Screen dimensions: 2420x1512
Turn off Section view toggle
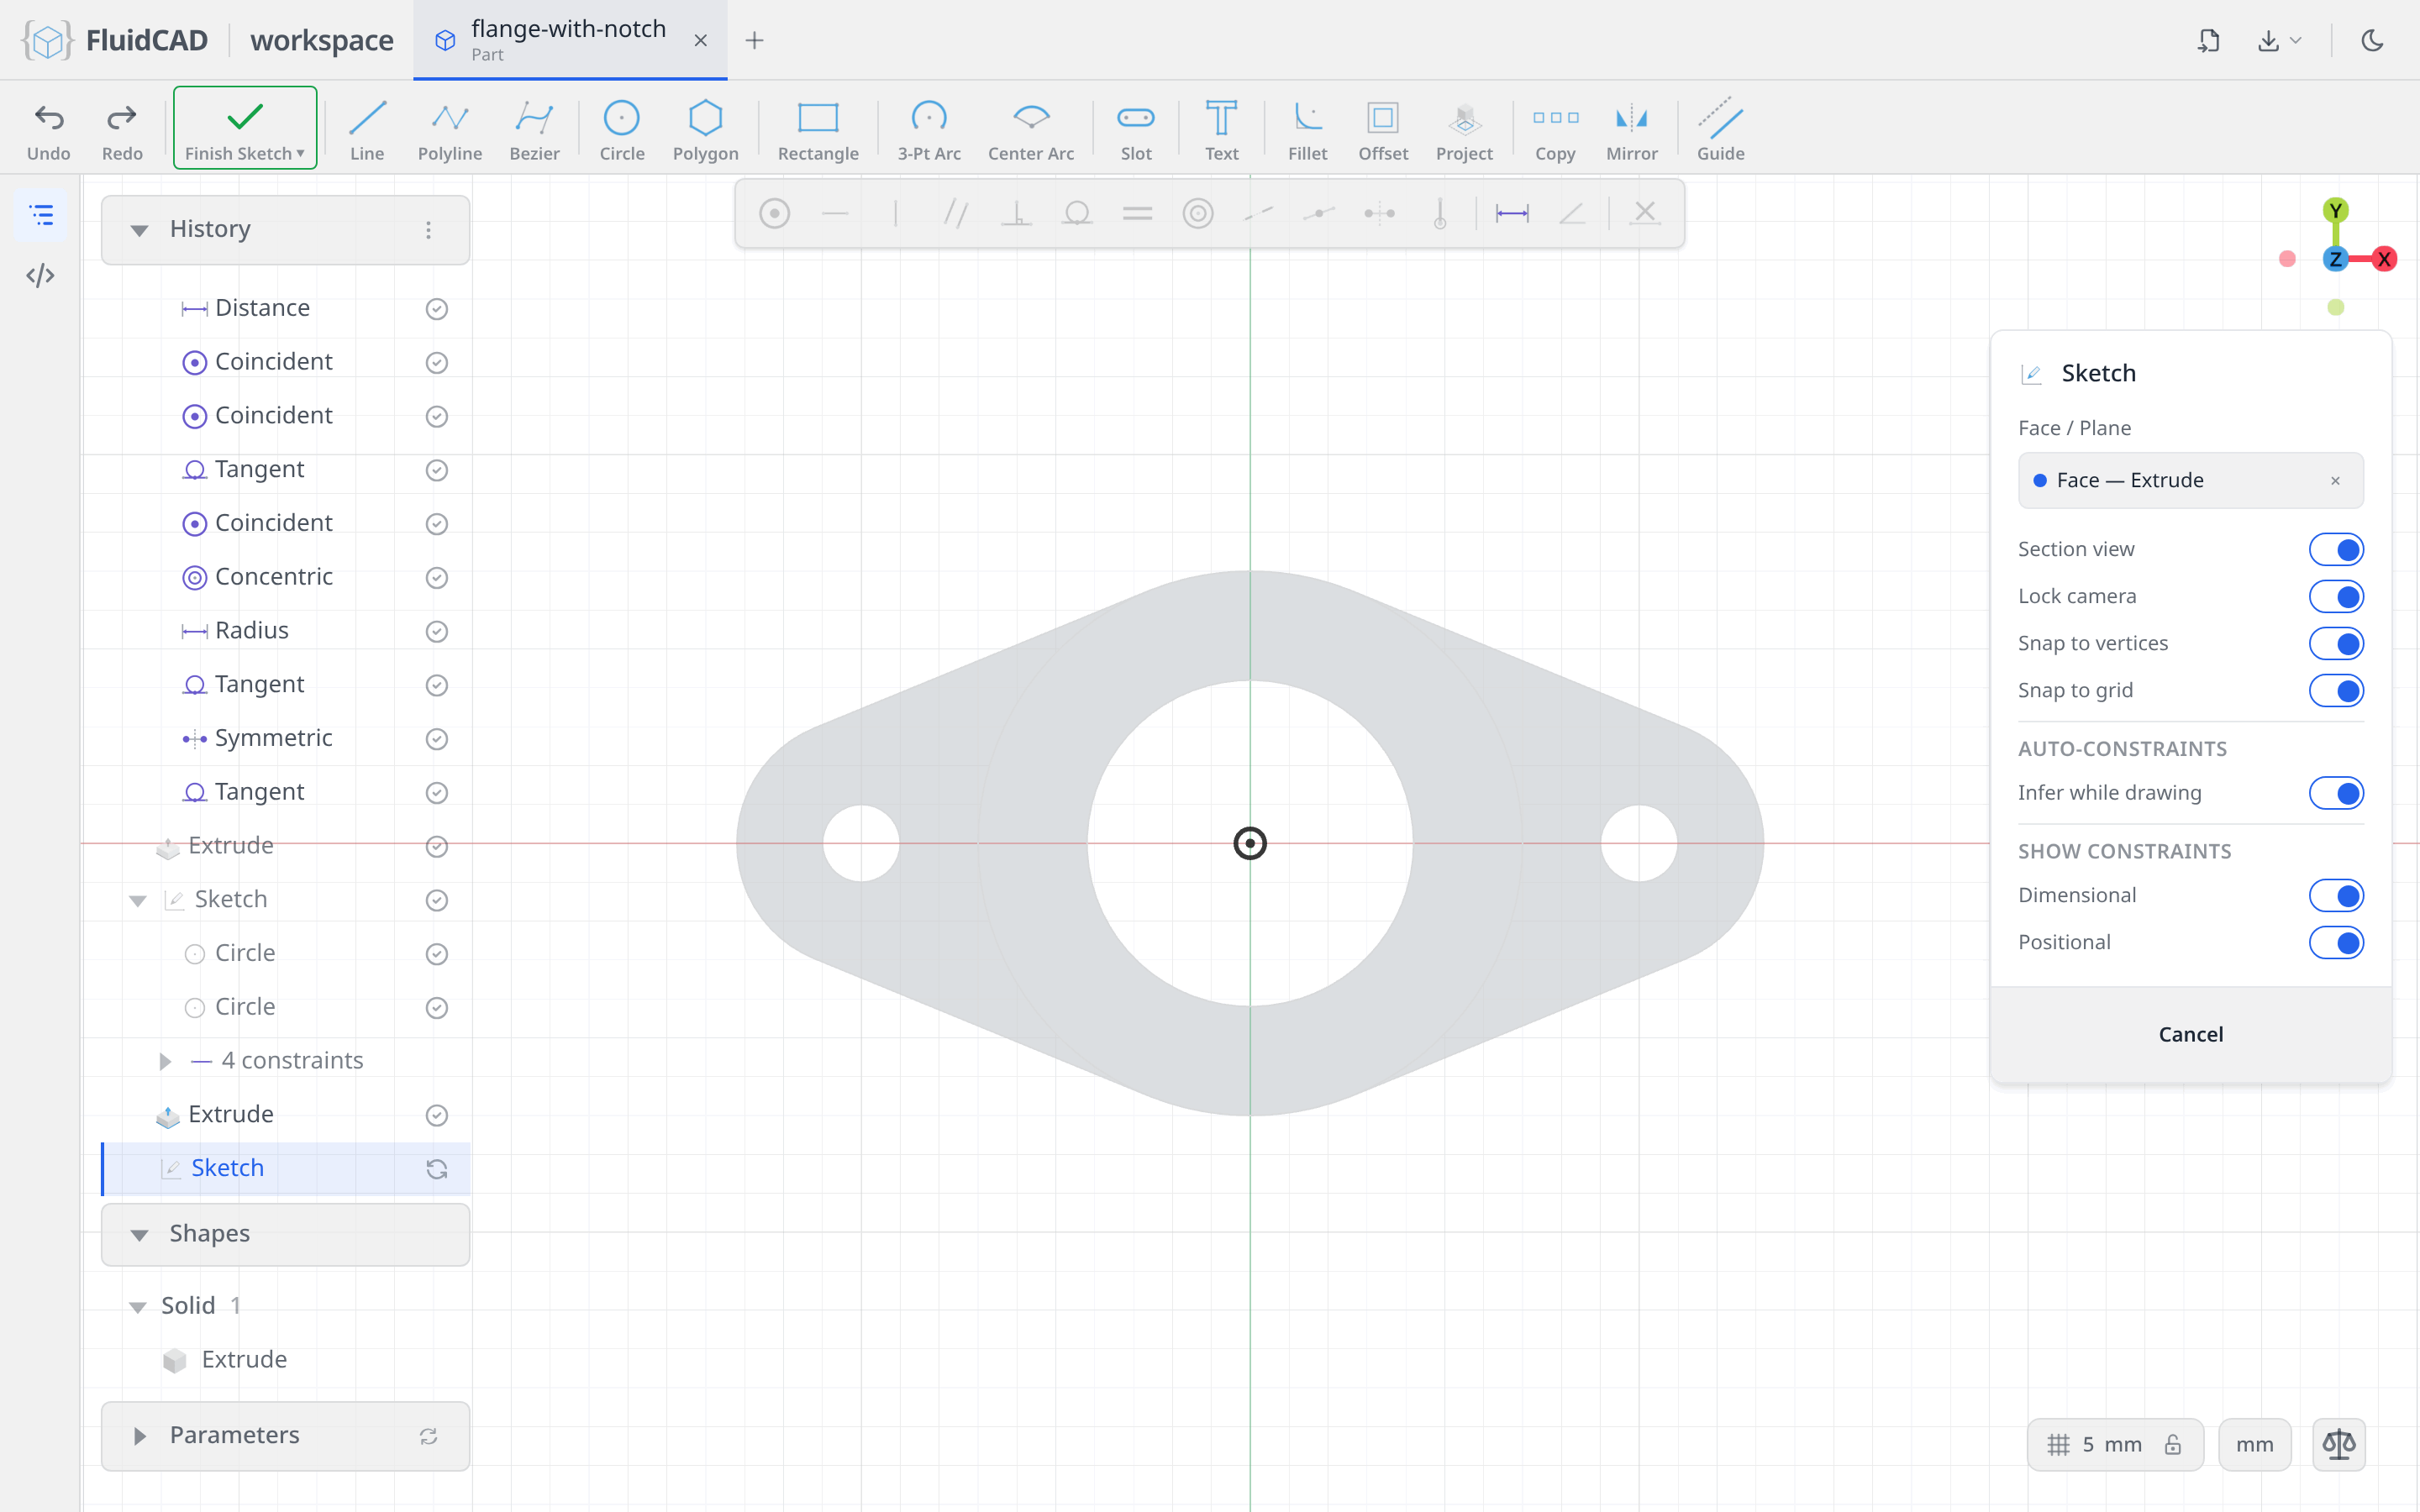tap(2336, 549)
